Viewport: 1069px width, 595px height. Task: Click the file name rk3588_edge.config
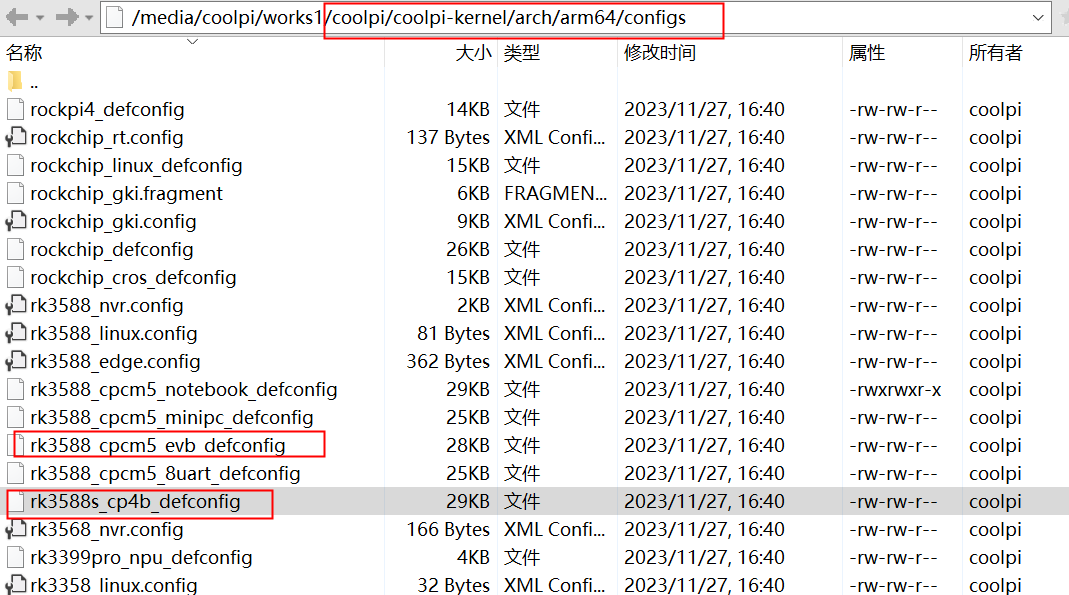[x=115, y=361]
